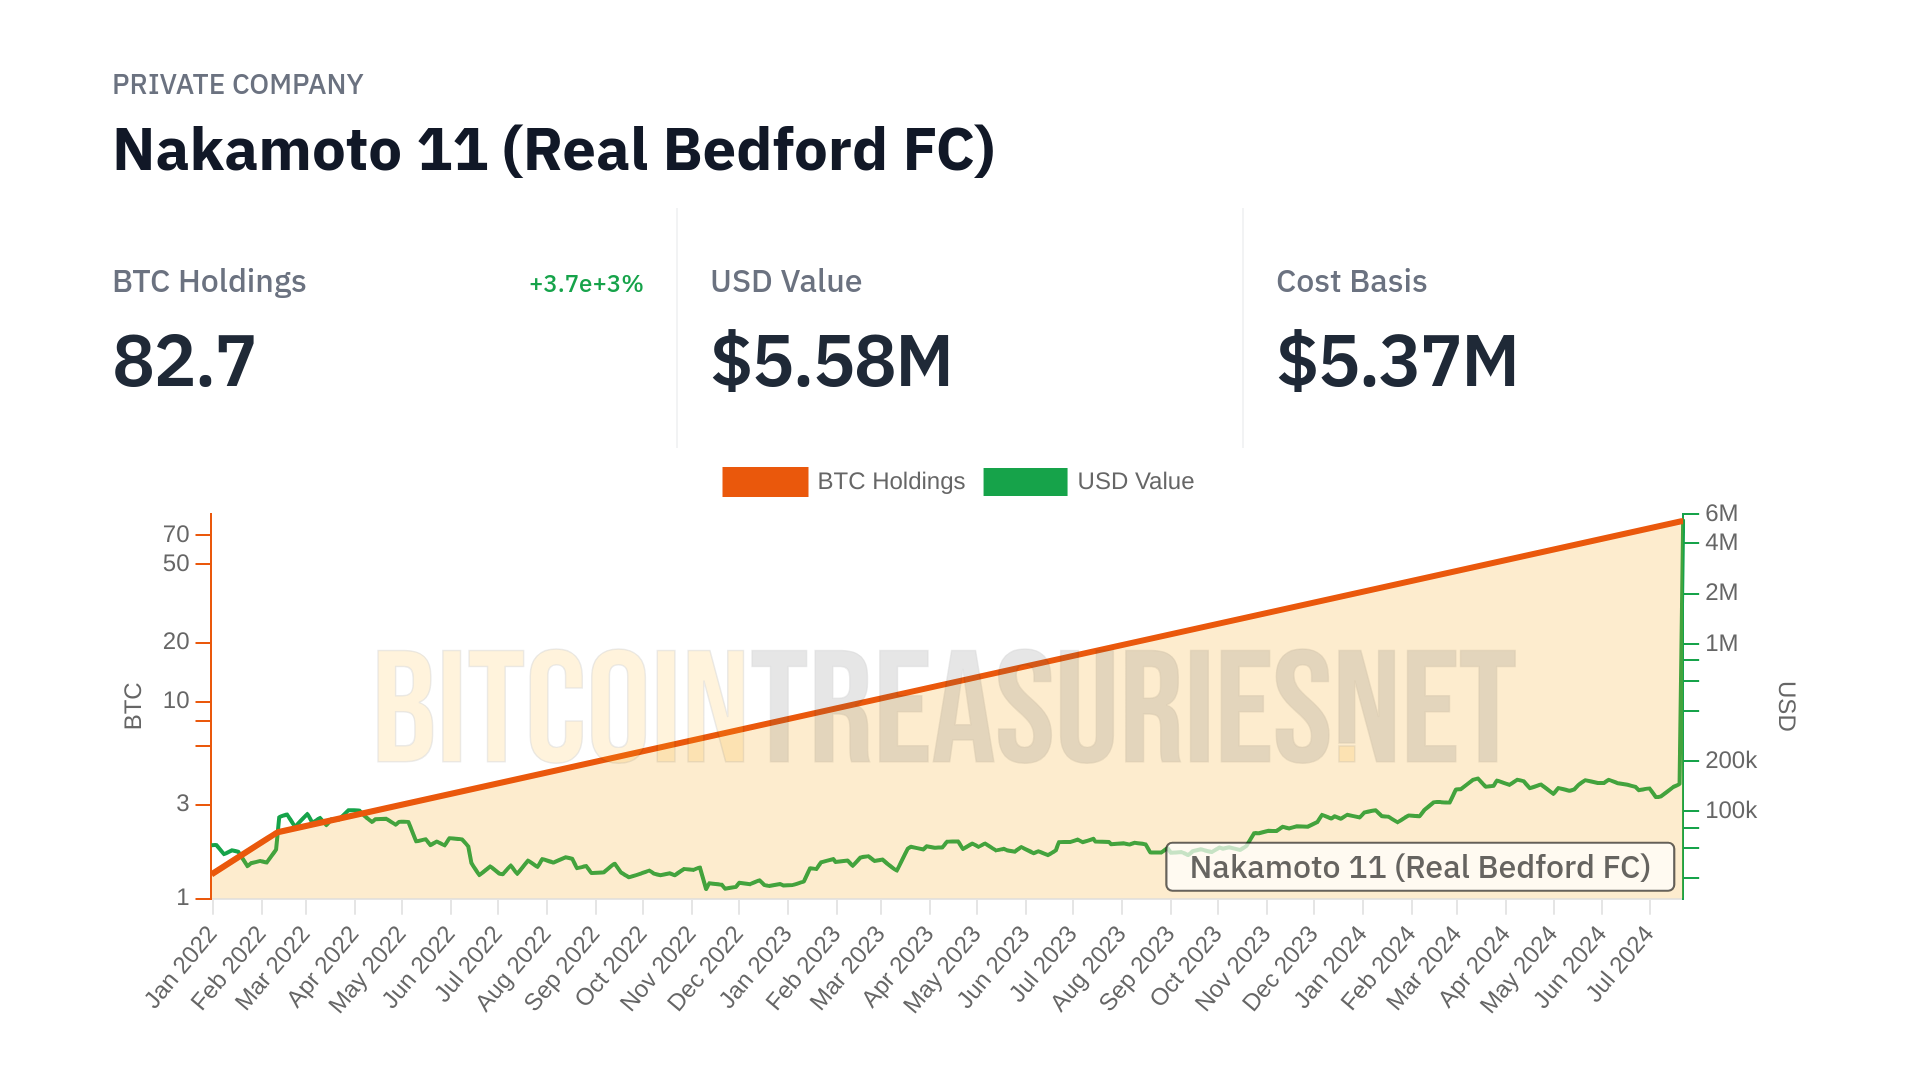Toggle the BTC Holdings series via legend text
The image size is (1920, 1080).
click(891, 482)
